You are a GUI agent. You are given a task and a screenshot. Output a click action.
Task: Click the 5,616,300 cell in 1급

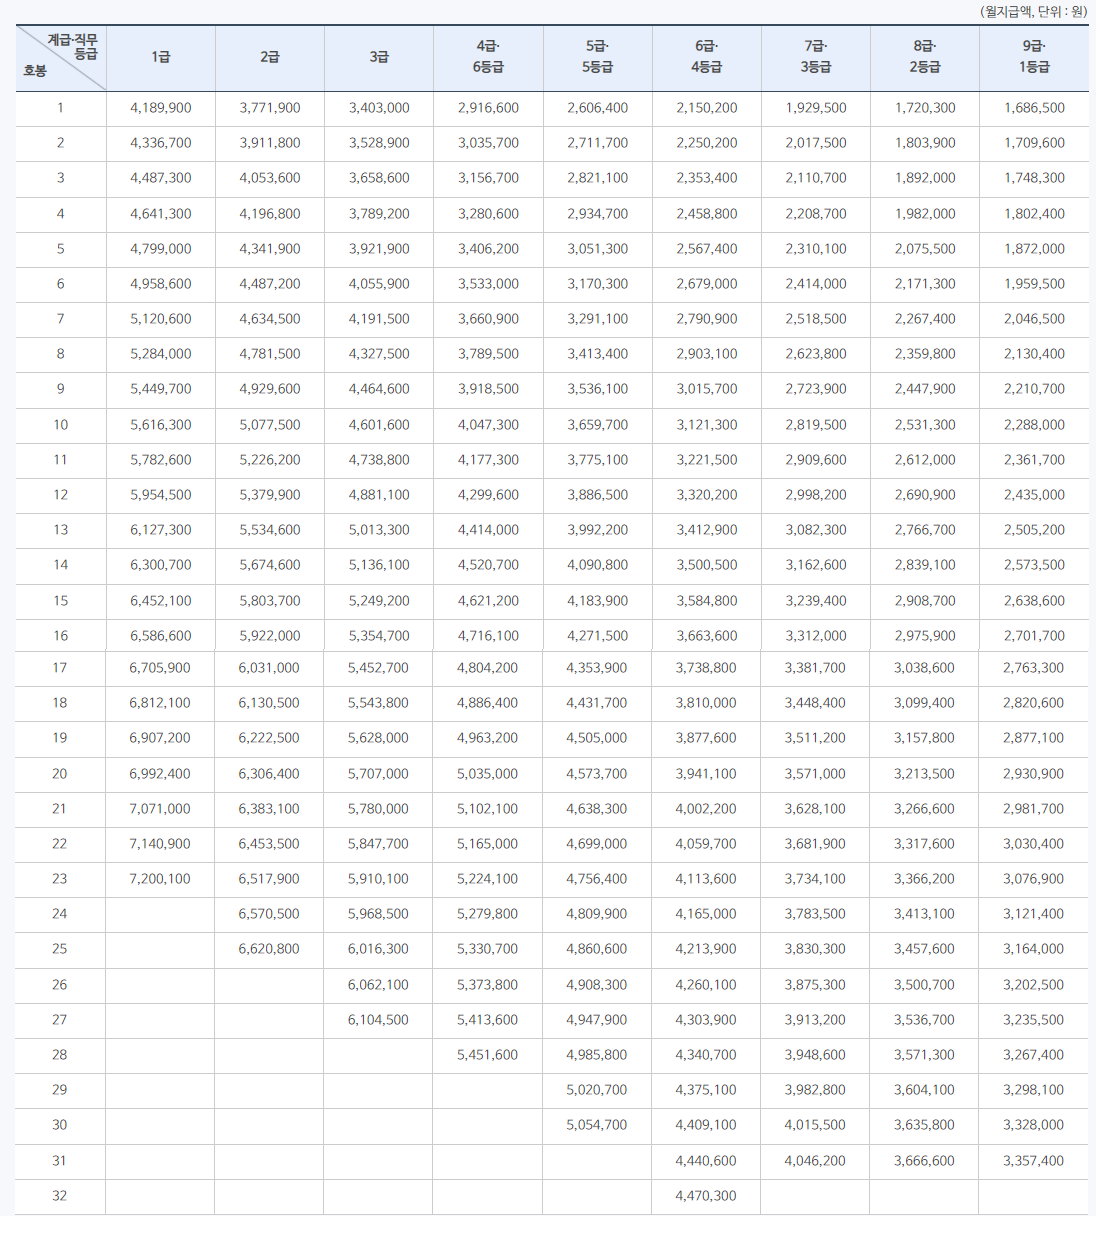tap(161, 425)
